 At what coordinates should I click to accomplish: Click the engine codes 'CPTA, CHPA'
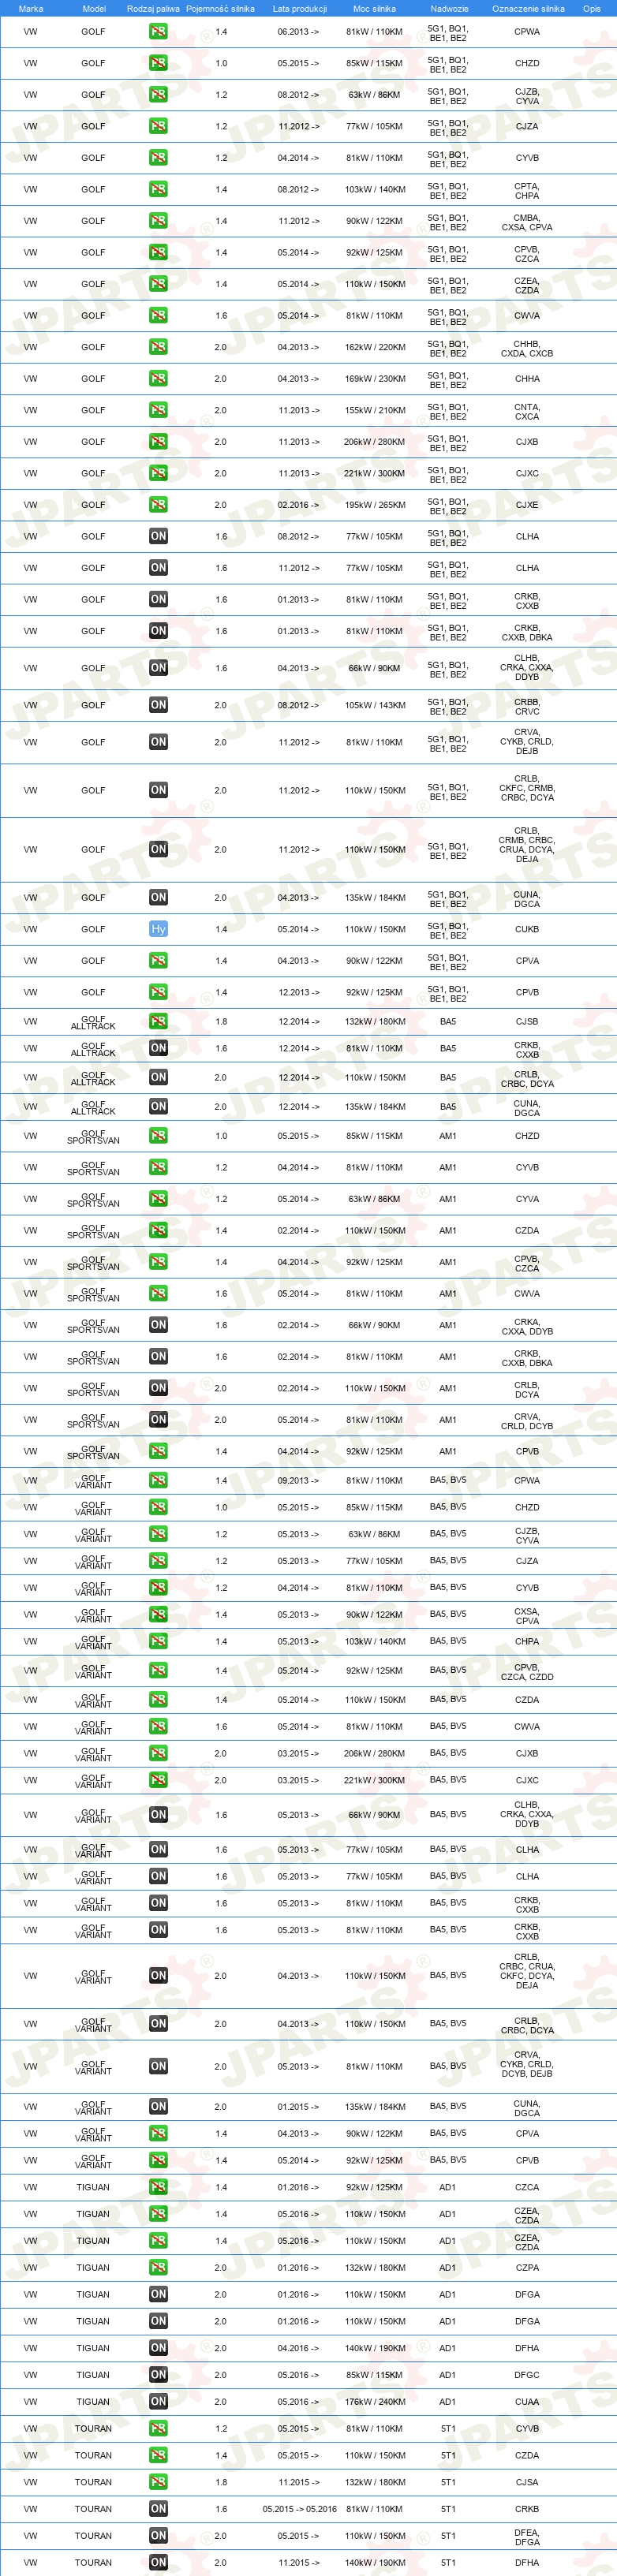point(527,189)
